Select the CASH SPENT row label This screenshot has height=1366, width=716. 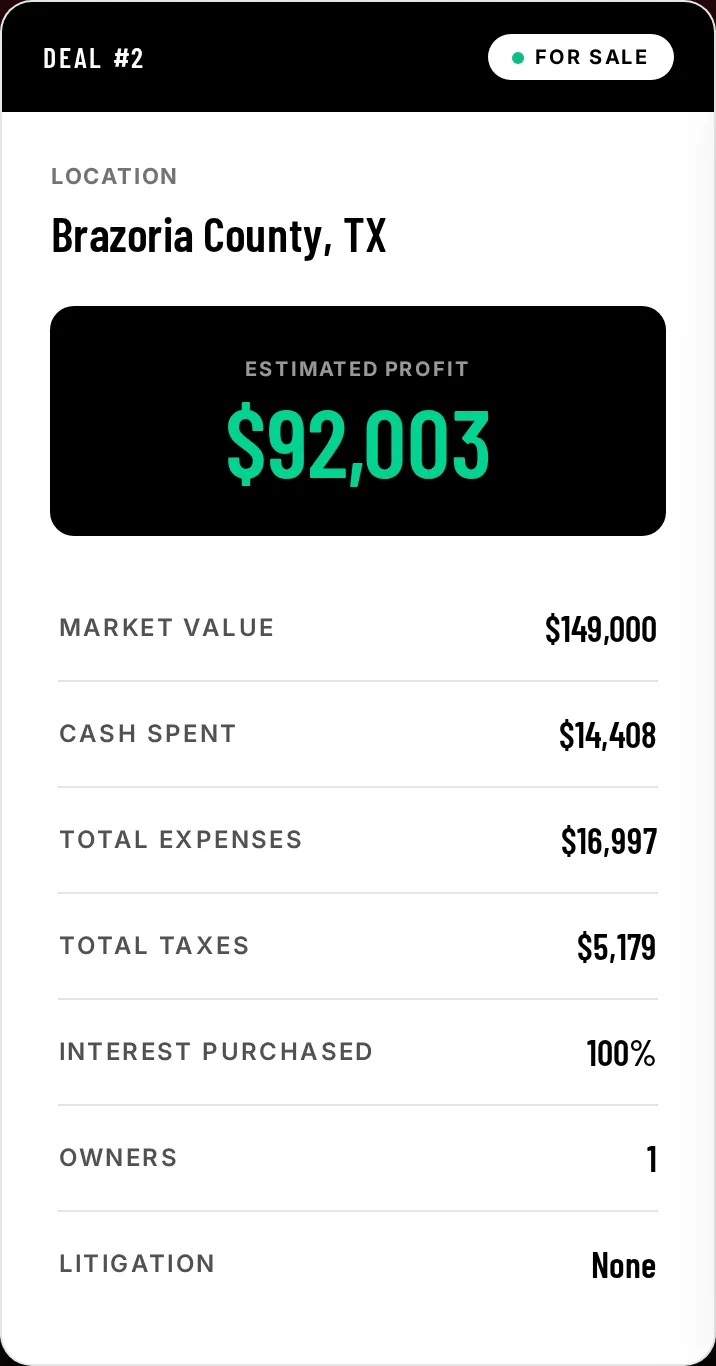pos(148,734)
